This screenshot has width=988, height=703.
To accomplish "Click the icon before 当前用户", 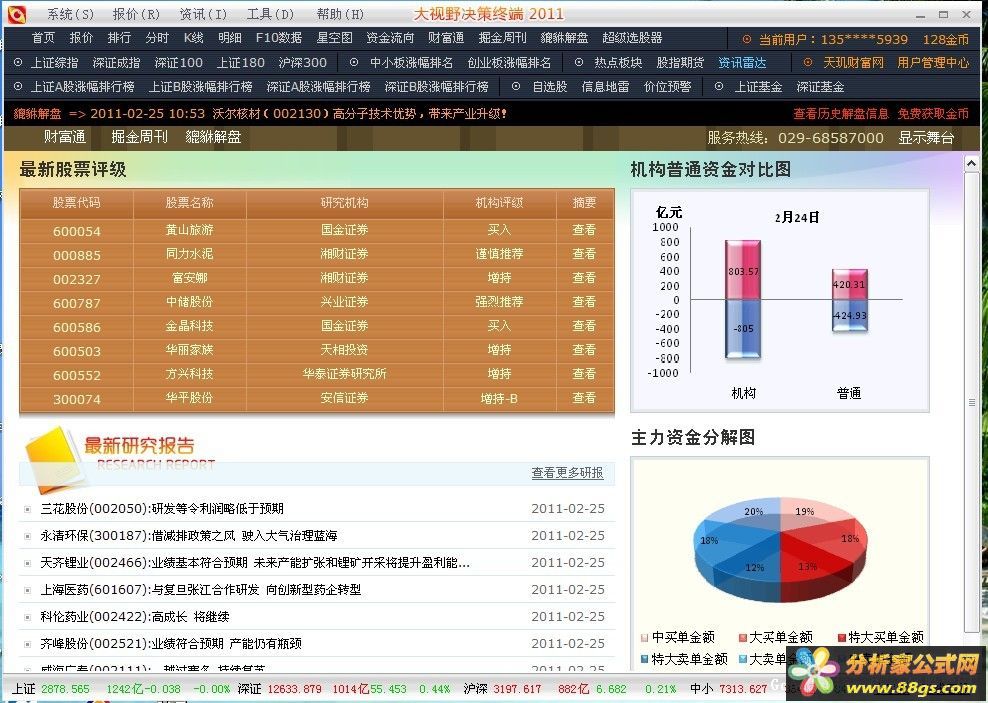I will click(747, 39).
